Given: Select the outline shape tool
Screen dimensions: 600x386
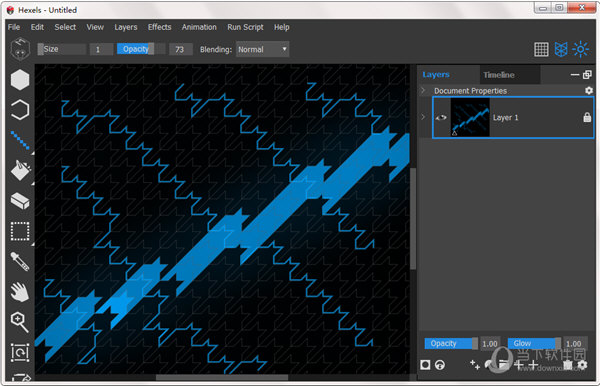Looking at the screenshot, I should click(x=20, y=110).
